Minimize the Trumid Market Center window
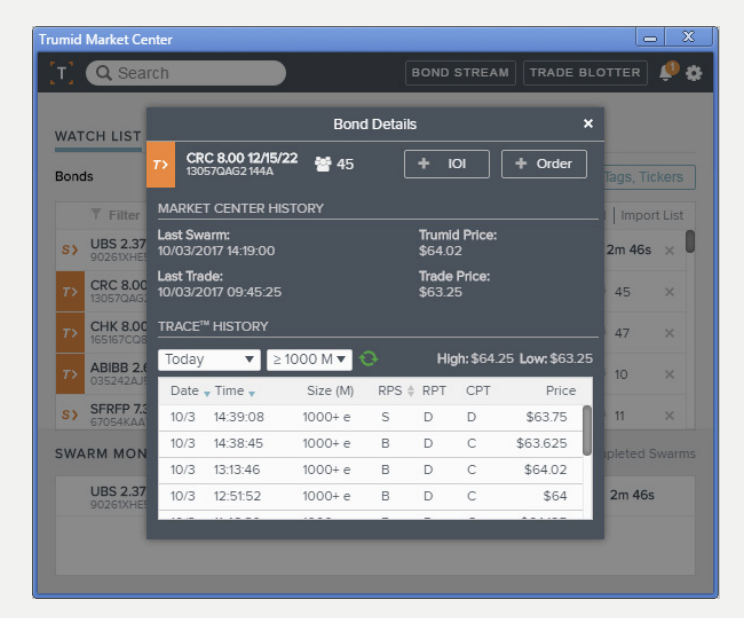 651,37
